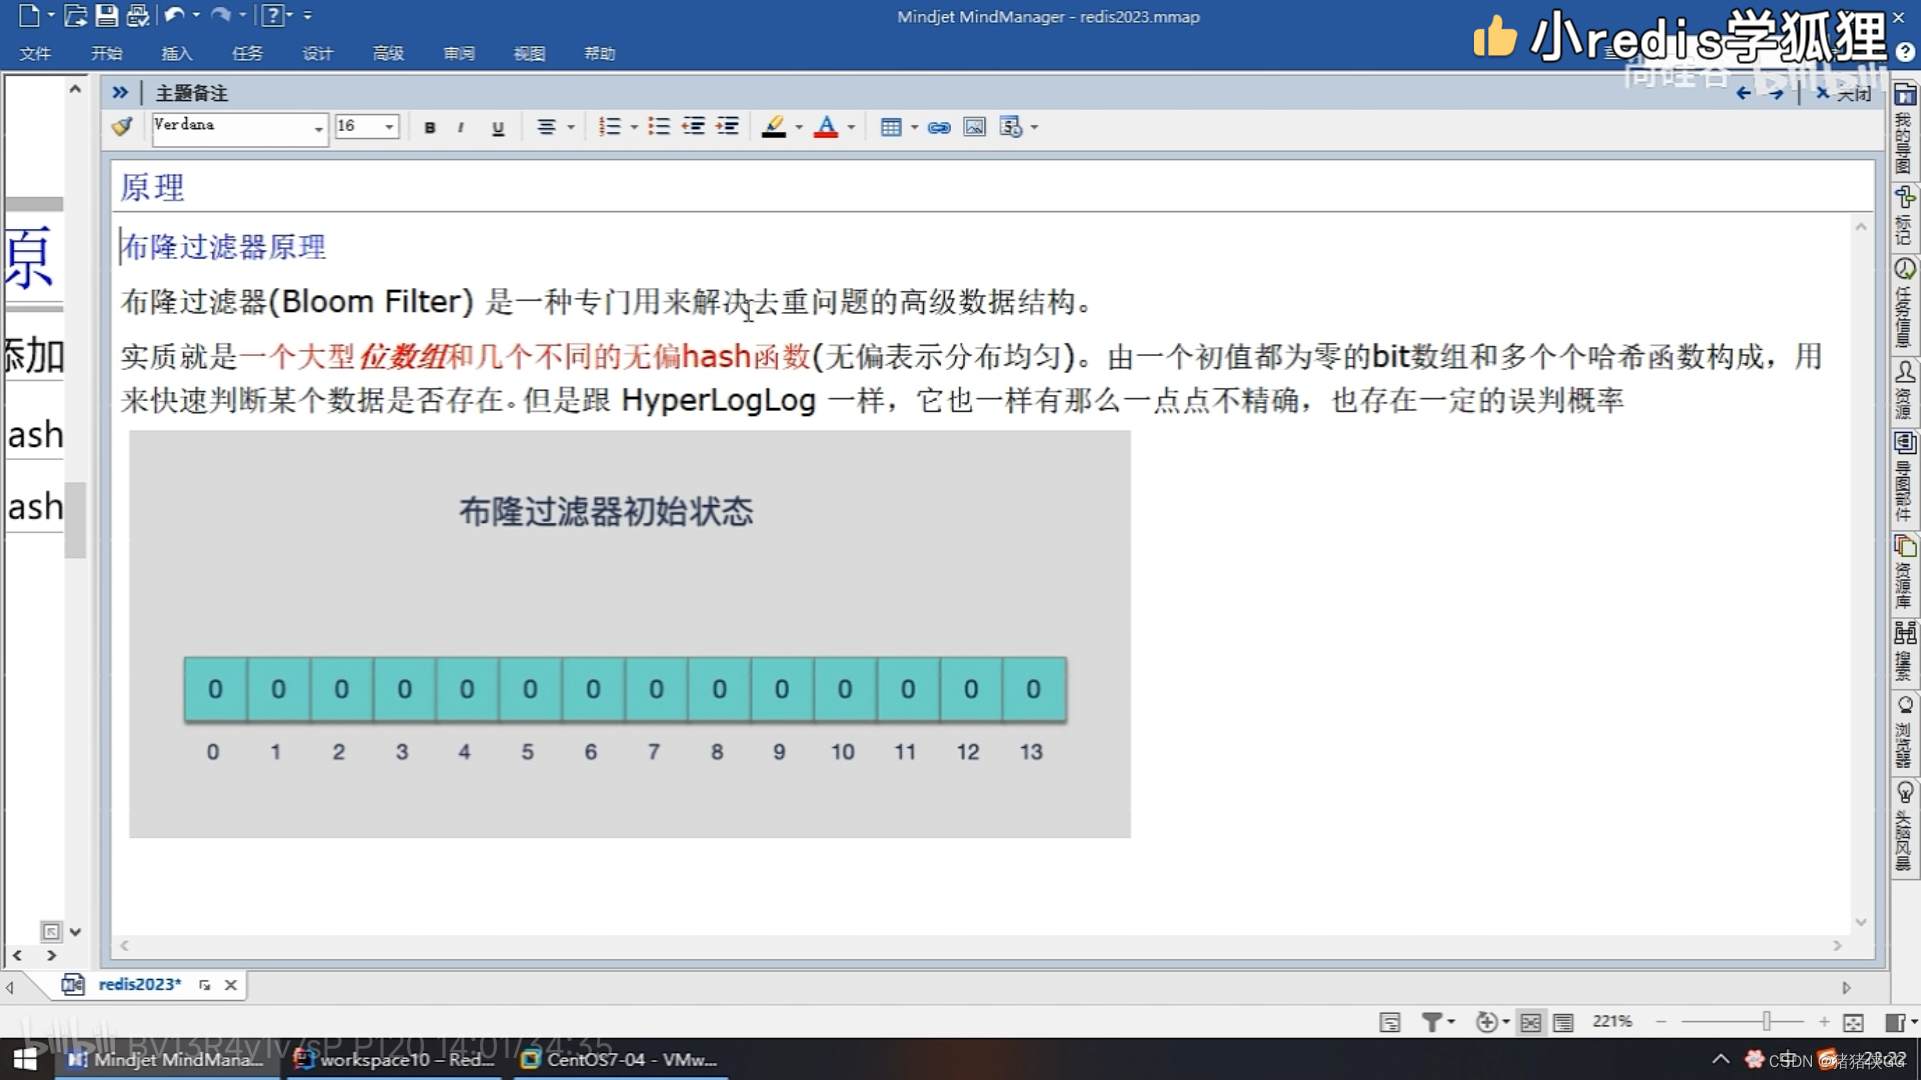Screen dimensions: 1921x1080
Task: Toggle italic formatting
Action: [461, 127]
